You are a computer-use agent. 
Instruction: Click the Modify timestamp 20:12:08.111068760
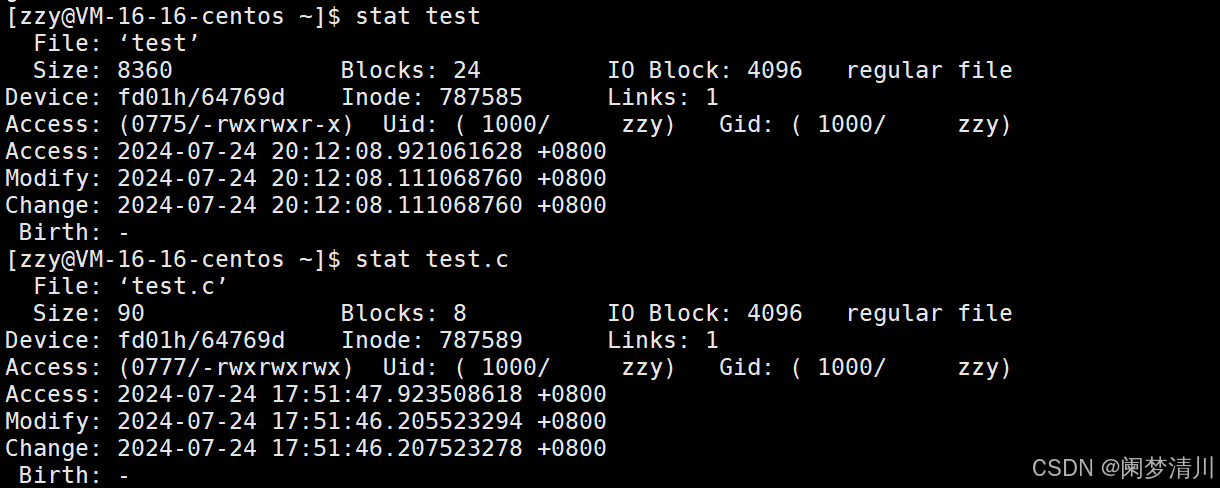tap(396, 178)
